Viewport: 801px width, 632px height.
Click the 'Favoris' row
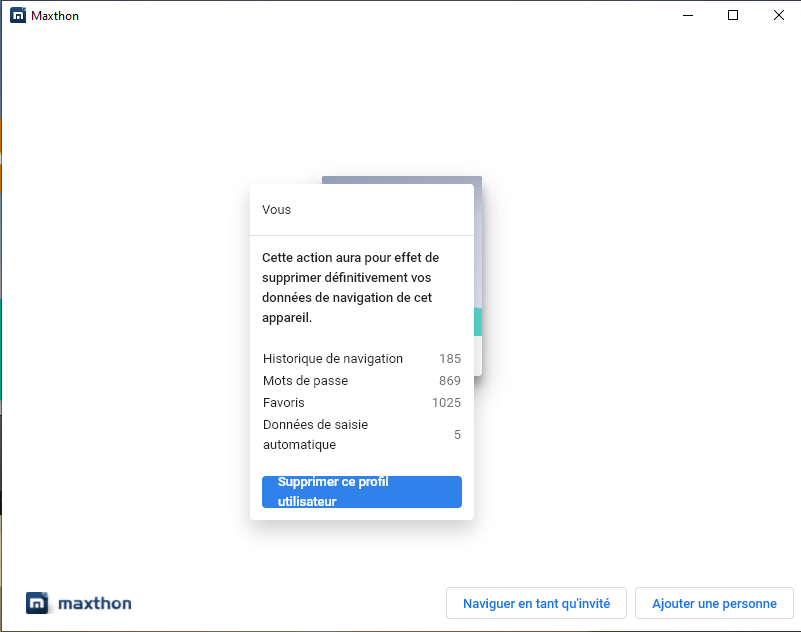pos(362,403)
